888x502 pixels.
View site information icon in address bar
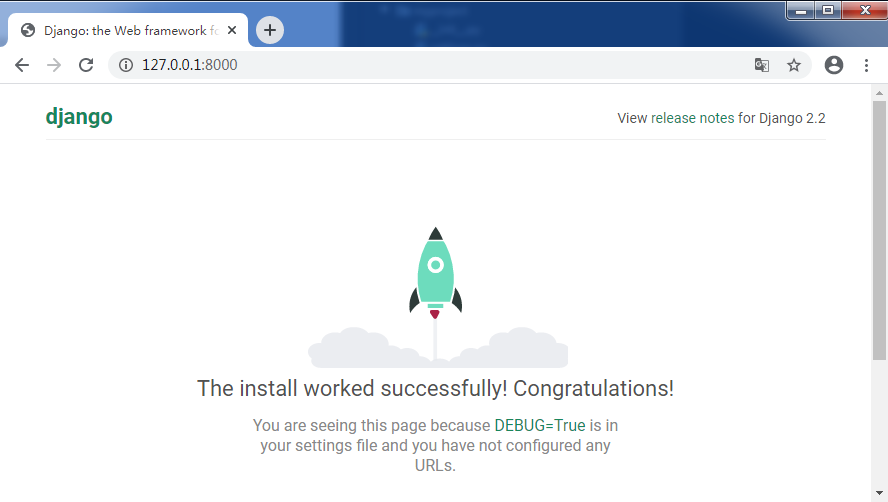(x=126, y=65)
